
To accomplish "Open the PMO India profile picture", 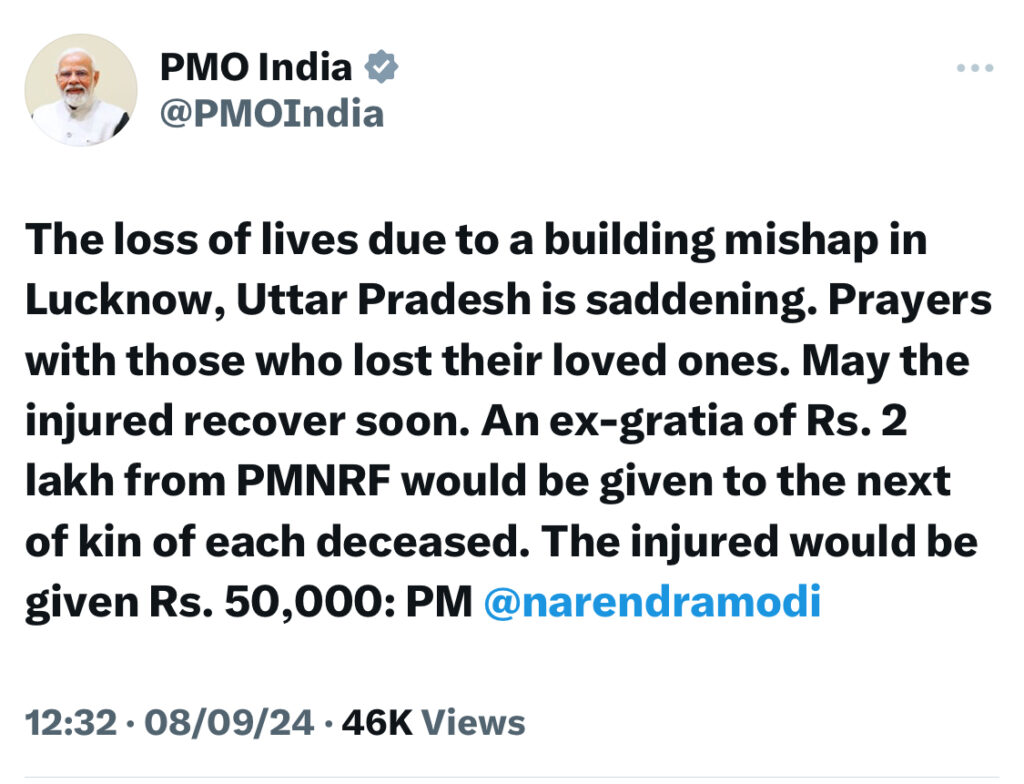I will click(81, 90).
